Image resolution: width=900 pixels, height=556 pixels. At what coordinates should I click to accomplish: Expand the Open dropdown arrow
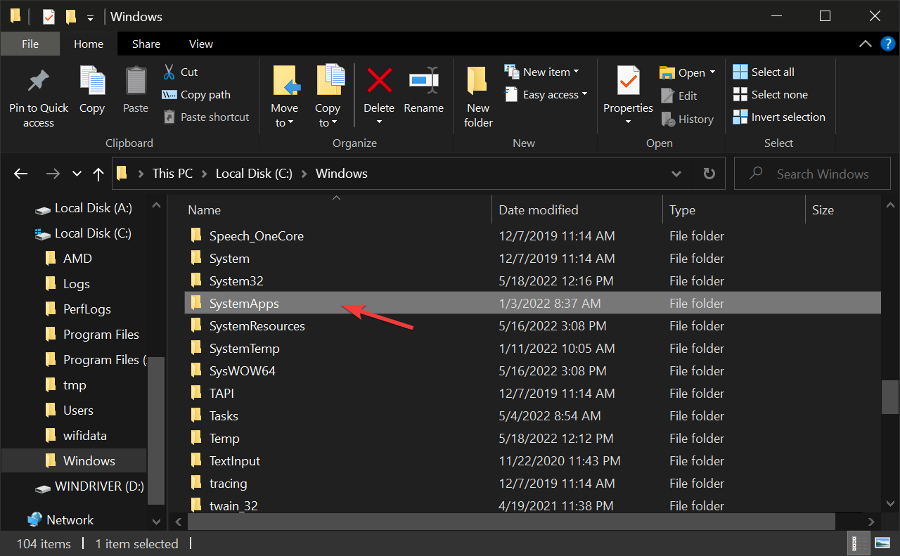tap(712, 72)
